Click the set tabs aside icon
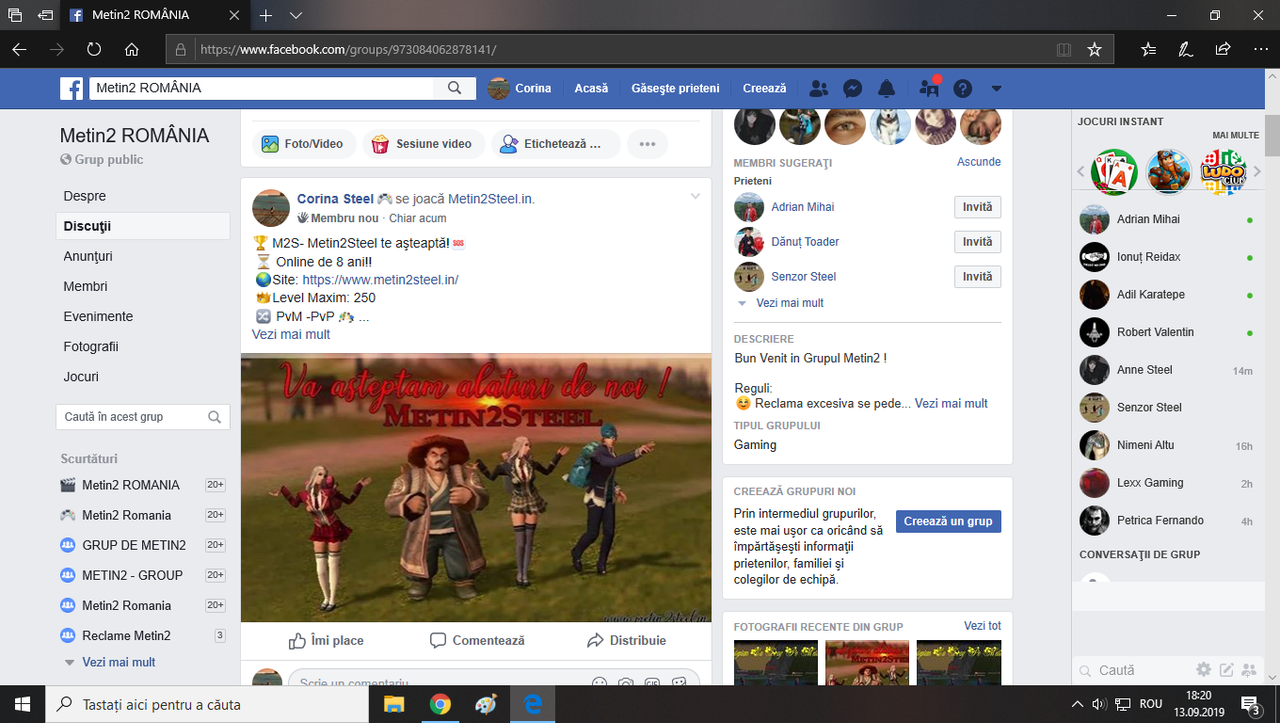 [45, 16]
